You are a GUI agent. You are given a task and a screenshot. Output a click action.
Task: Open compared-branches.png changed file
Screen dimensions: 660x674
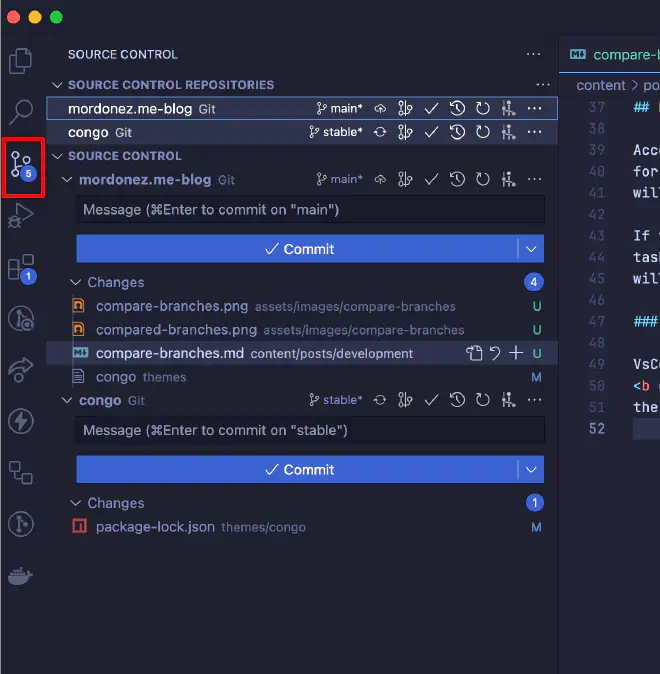click(x=302, y=330)
